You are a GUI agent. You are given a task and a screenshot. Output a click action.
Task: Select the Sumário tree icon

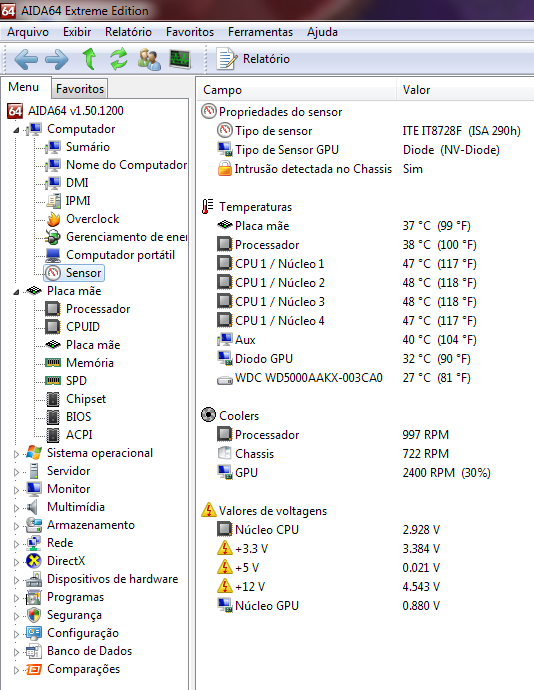53,147
